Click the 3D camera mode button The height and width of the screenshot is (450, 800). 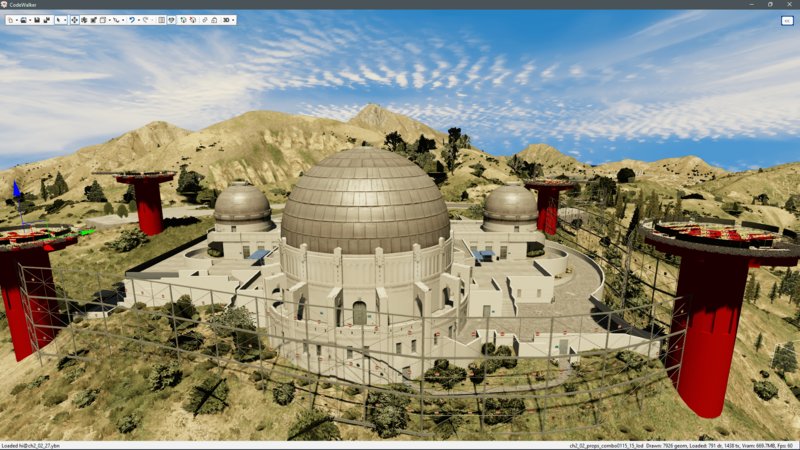click(226, 20)
